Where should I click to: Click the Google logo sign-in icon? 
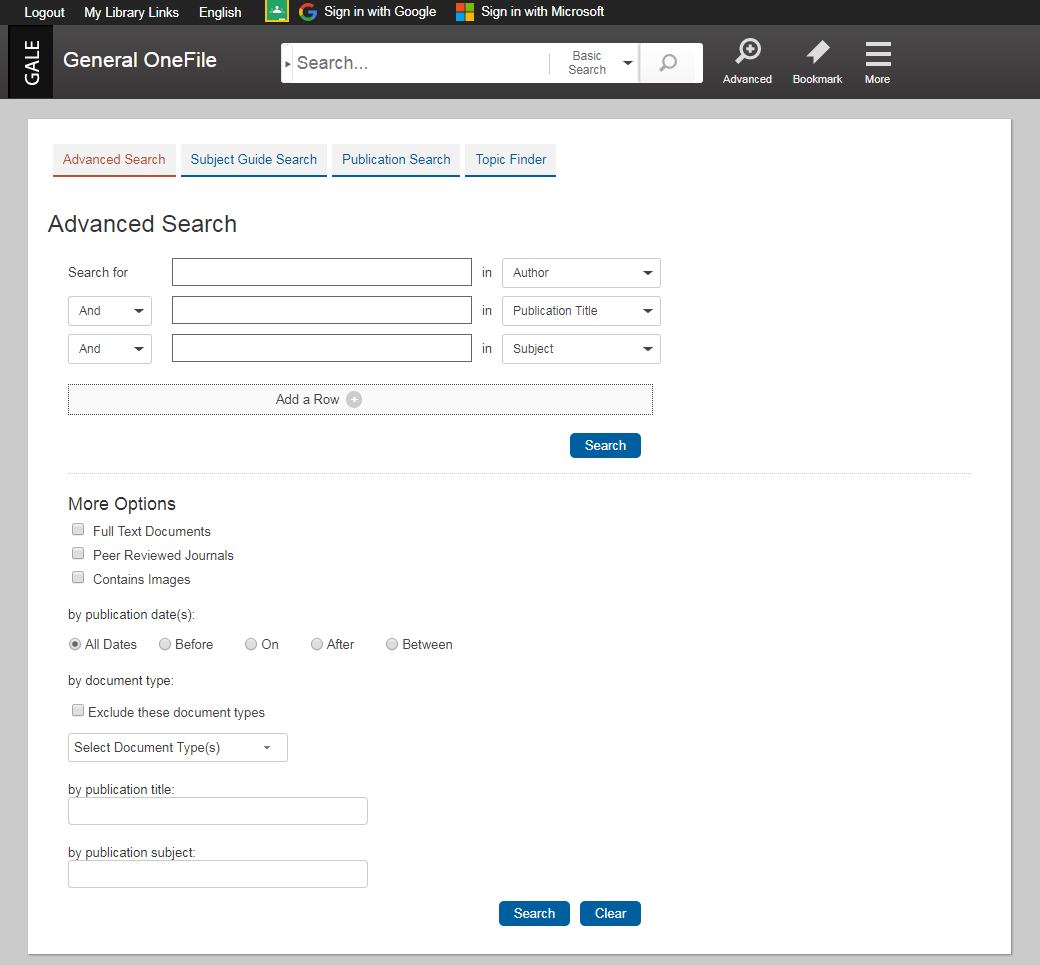(x=308, y=12)
